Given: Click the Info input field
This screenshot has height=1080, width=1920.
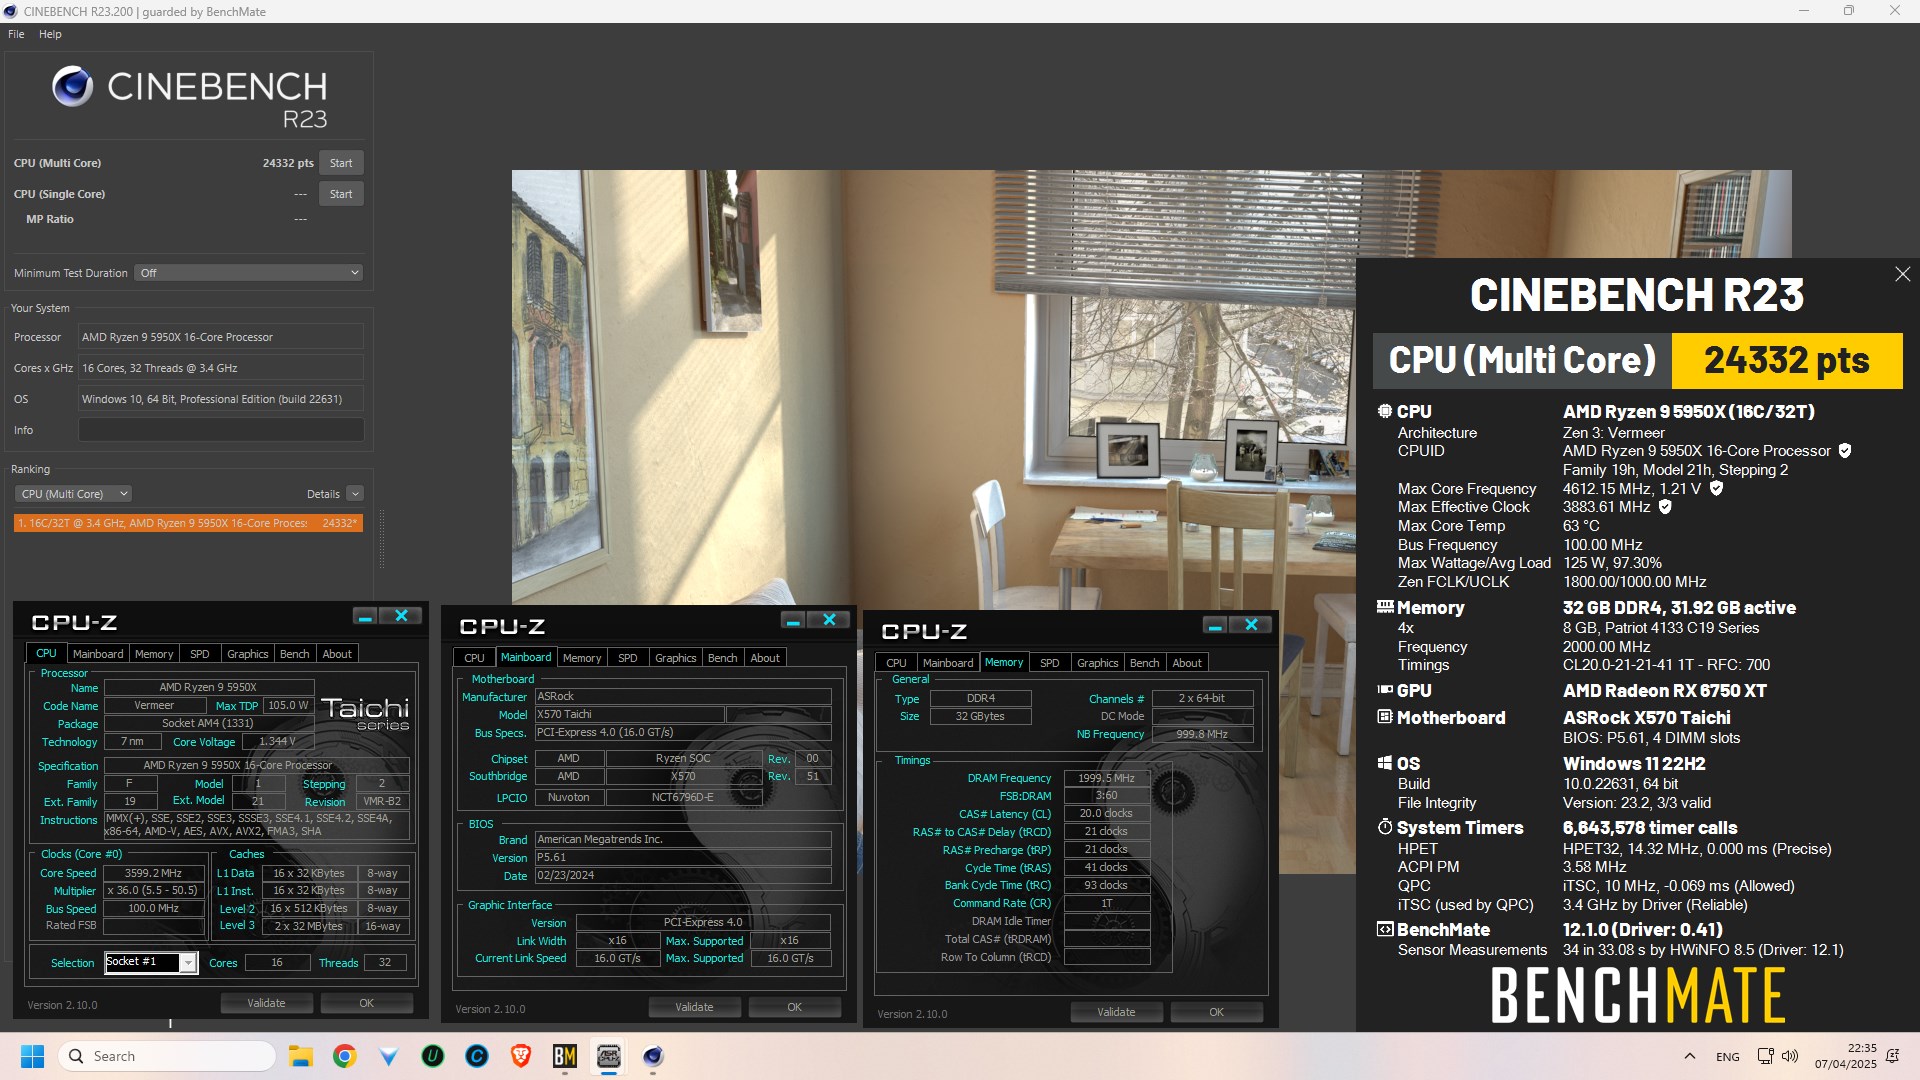Looking at the screenshot, I should [x=221, y=430].
